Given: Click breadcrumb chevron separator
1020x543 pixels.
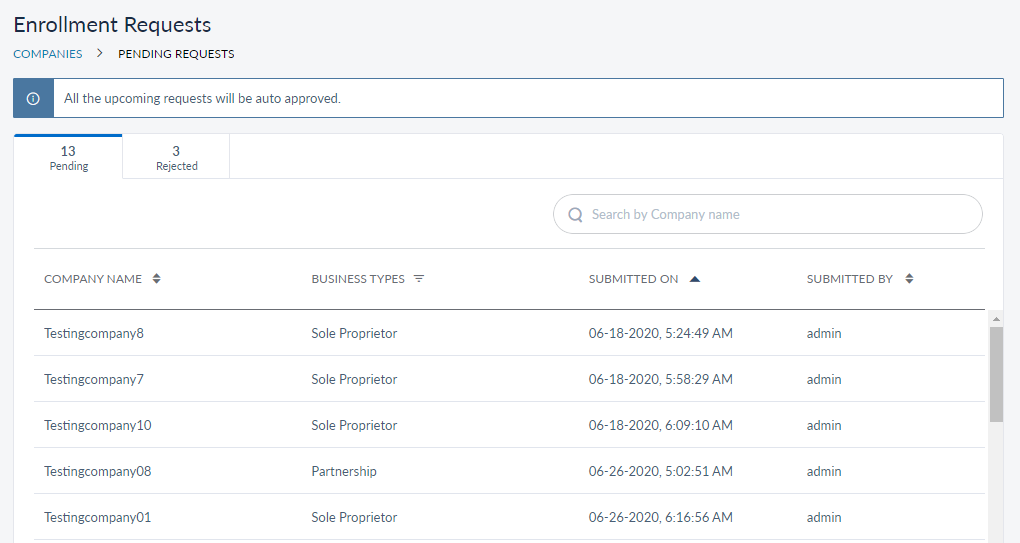Looking at the screenshot, I should pyautogui.click(x=100, y=54).
